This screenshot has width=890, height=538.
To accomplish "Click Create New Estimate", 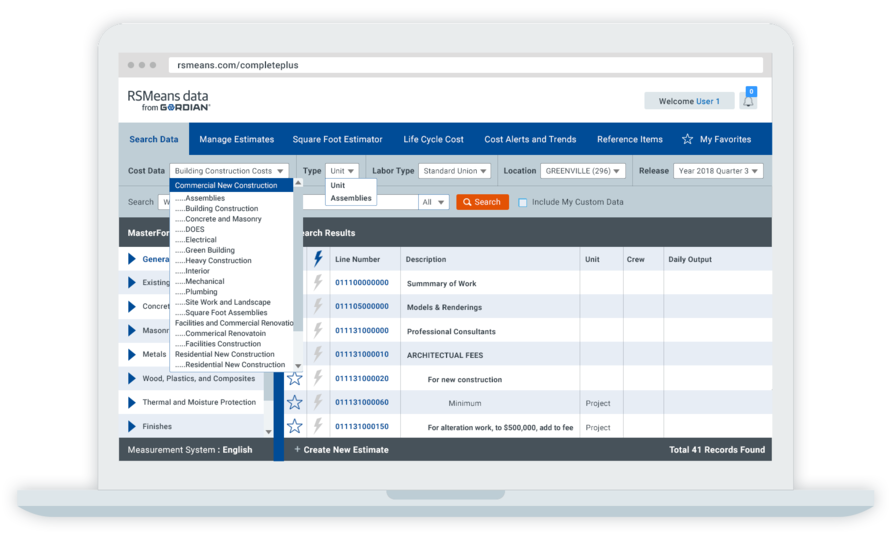I will click(346, 449).
